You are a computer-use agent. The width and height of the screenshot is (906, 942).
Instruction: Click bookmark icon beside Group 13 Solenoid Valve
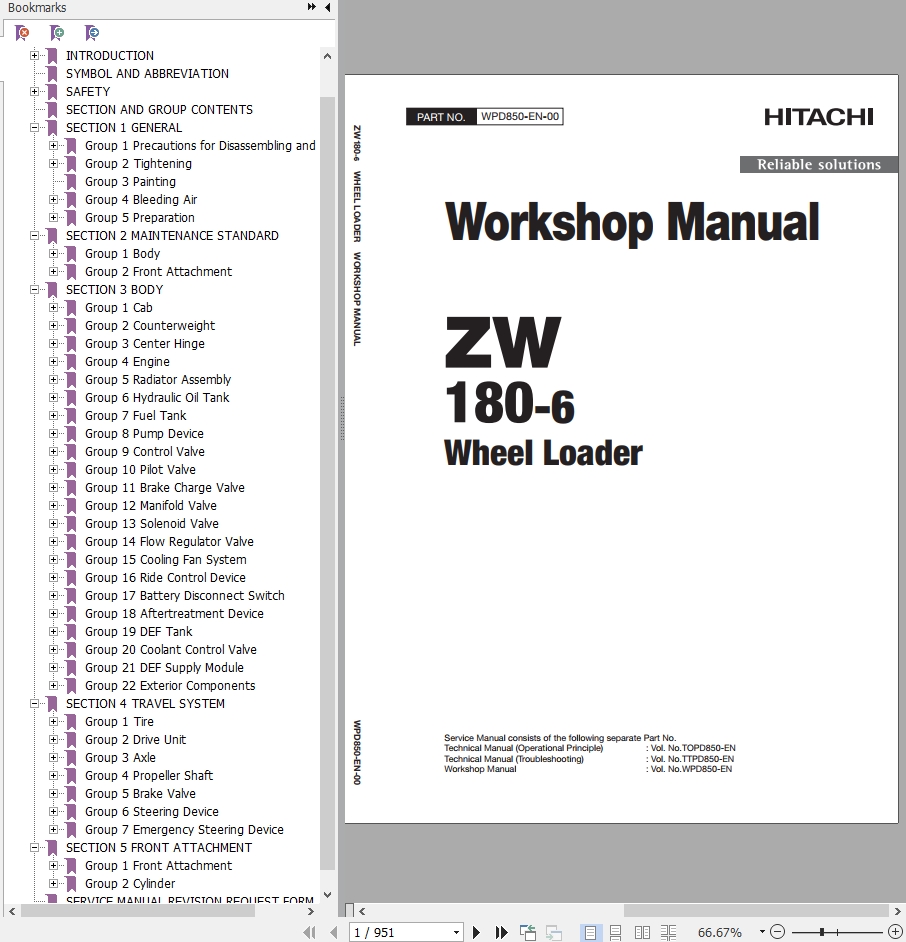(71, 524)
